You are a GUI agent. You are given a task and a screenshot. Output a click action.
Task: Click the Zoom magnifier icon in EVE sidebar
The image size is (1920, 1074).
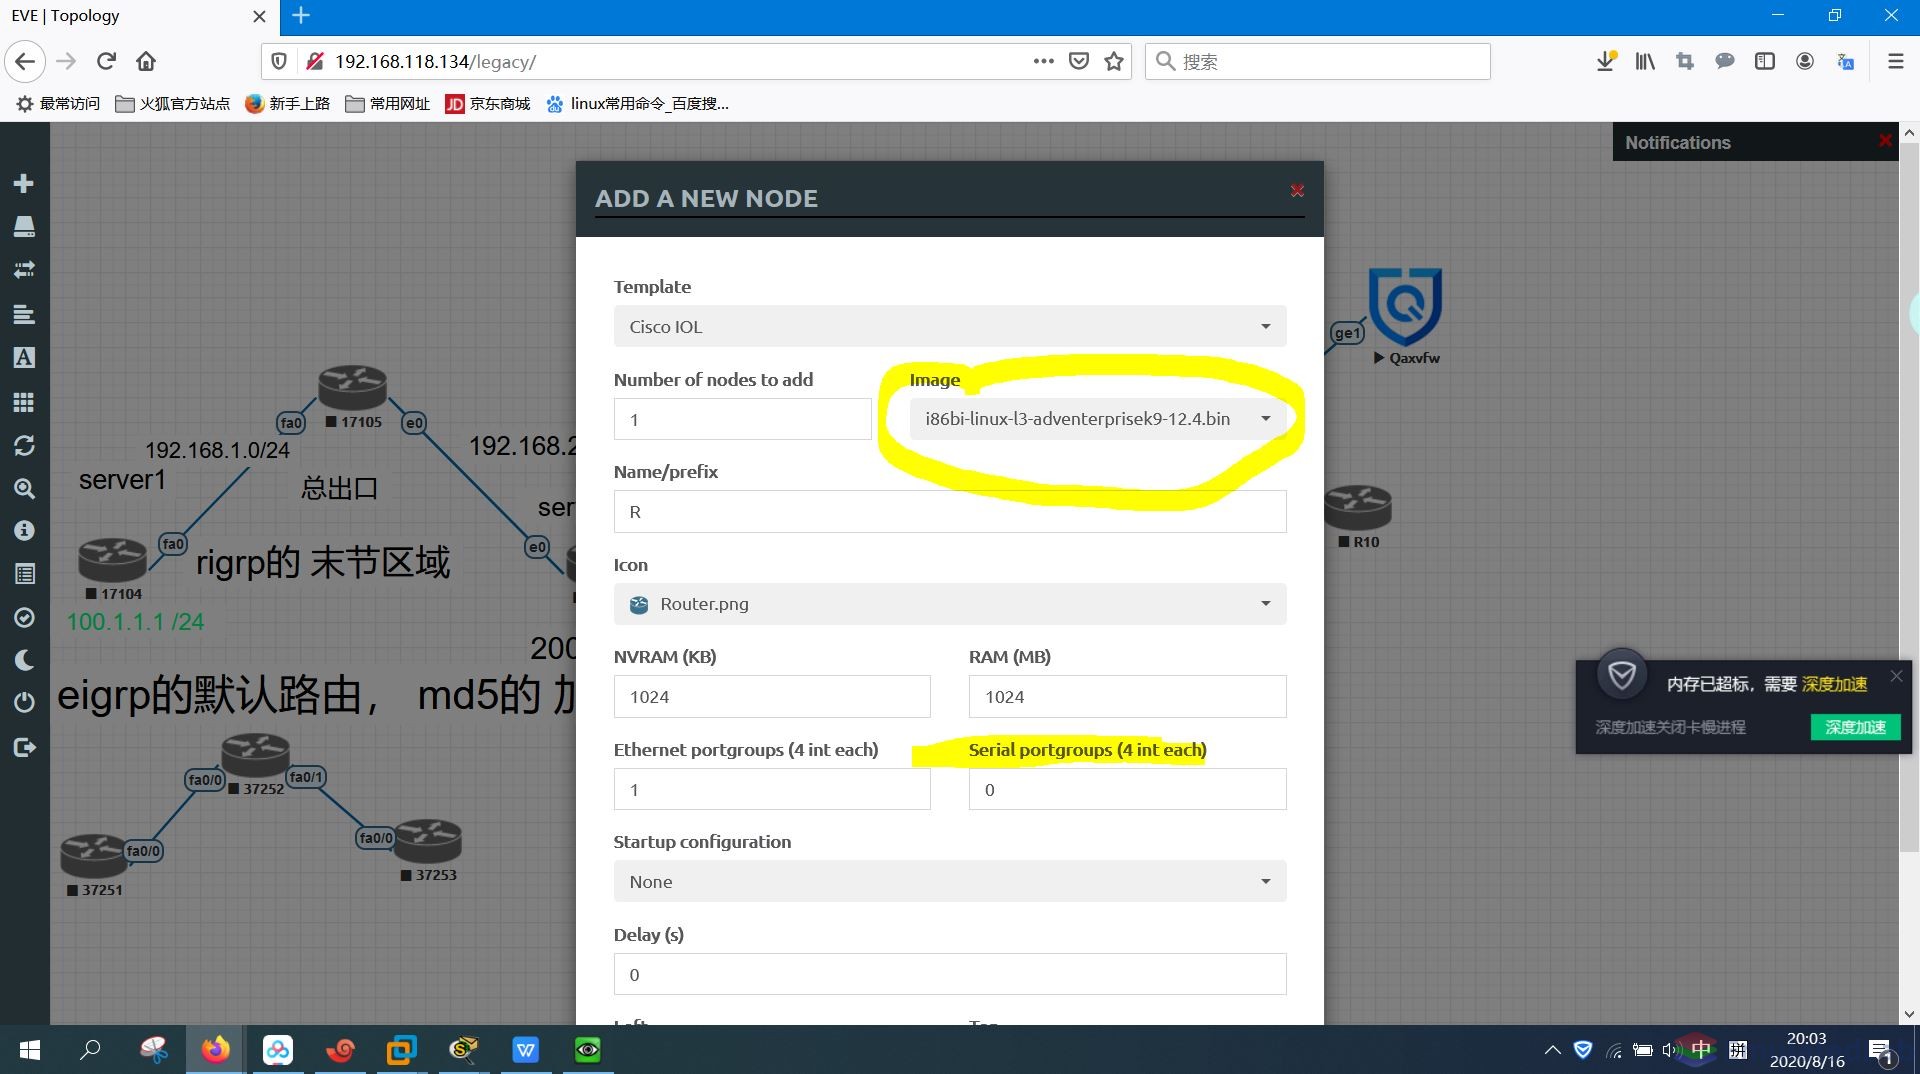click(24, 488)
